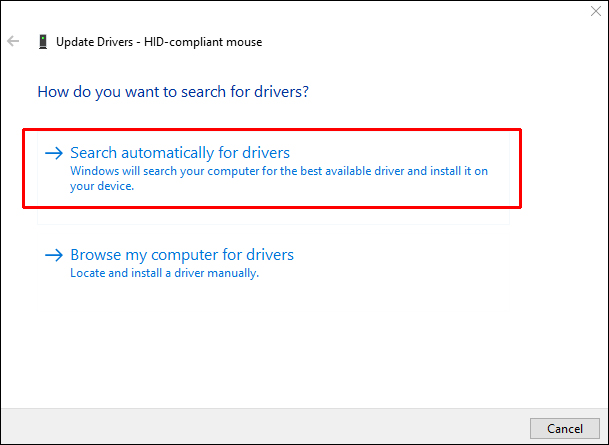The width and height of the screenshot is (609, 445).
Task: Choose Browse my computer for drivers
Action: 182,255
